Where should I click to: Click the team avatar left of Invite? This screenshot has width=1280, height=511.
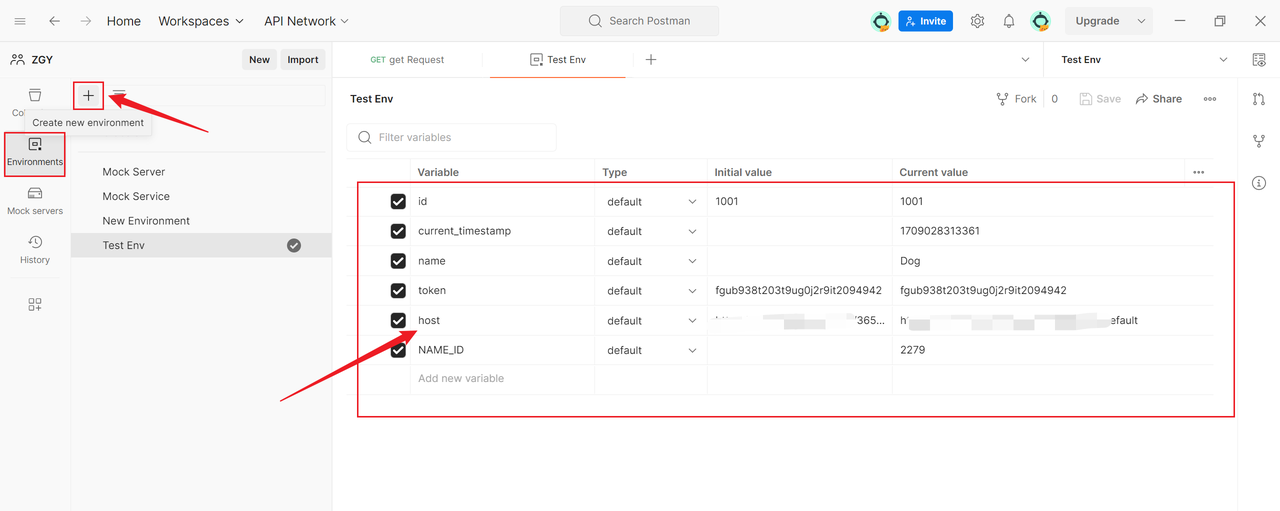(881, 21)
